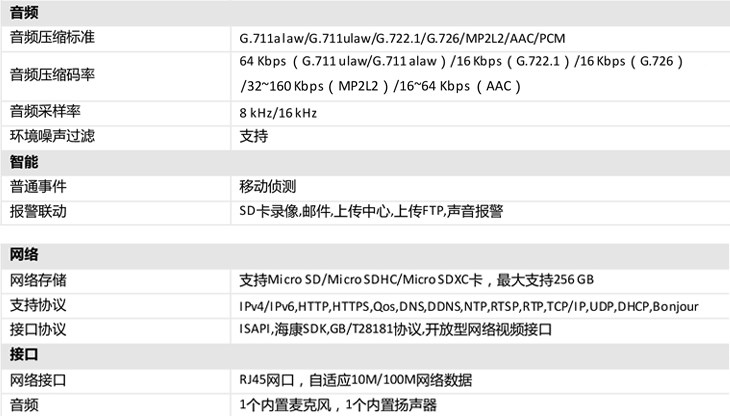Click the 音频采样率 row label
The image size is (730, 416).
(45, 111)
